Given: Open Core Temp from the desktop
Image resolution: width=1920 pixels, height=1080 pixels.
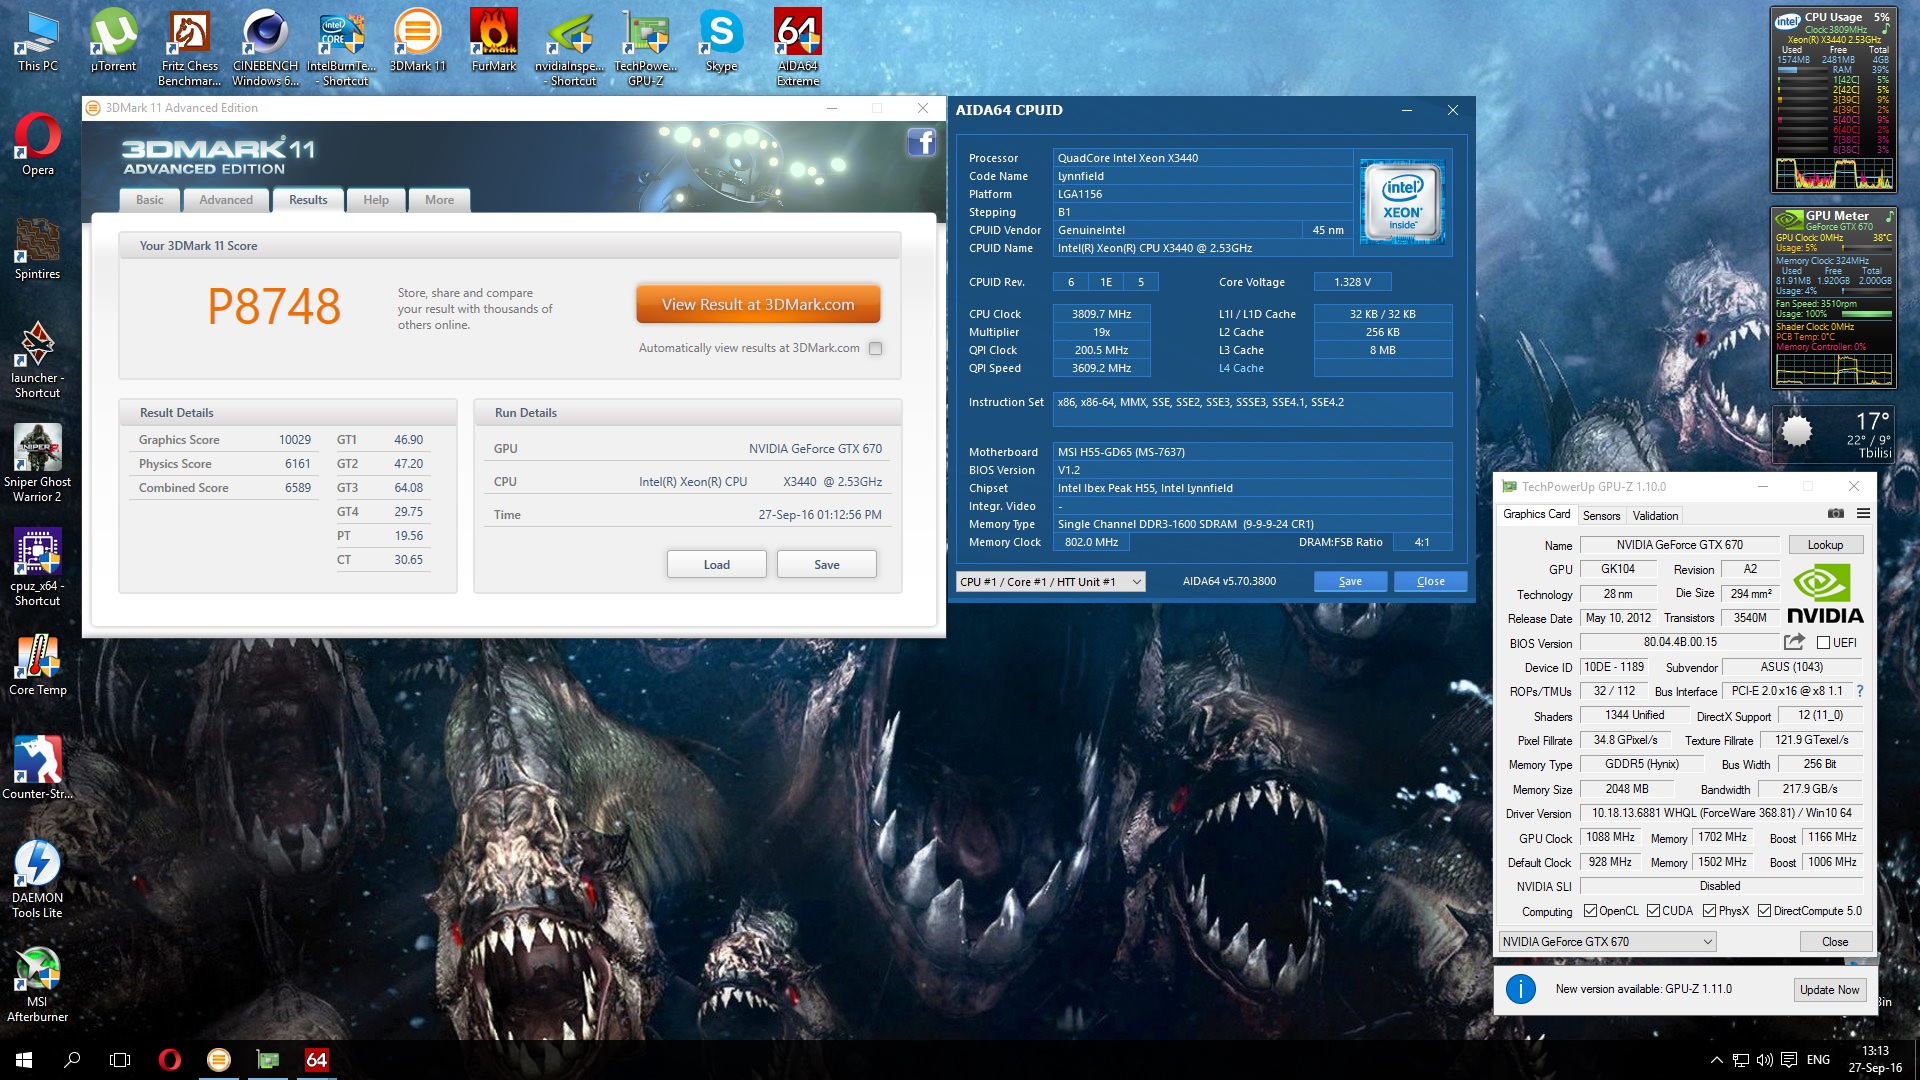Looking at the screenshot, I should click(x=37, y=655).
